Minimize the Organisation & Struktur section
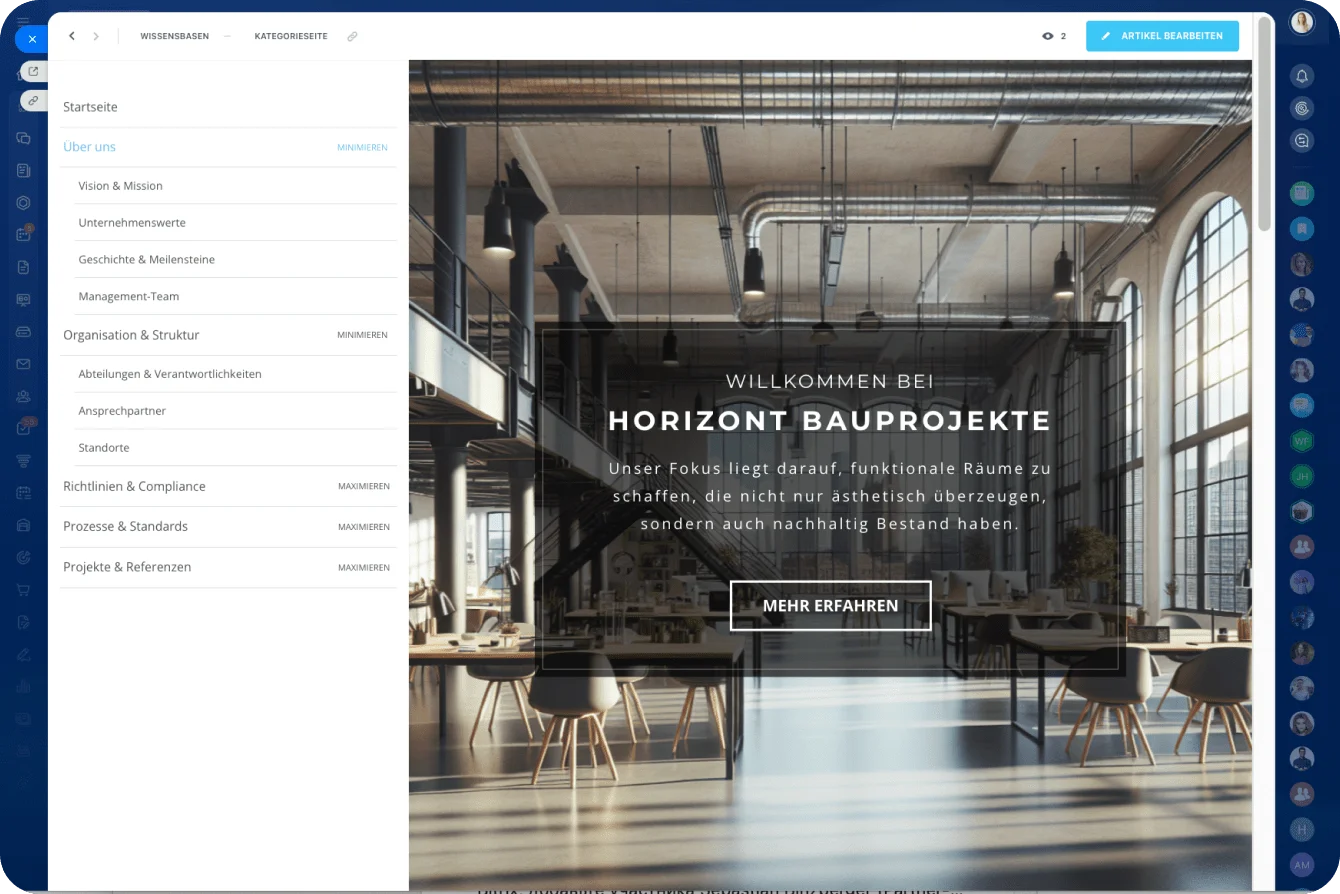The image size is (1340, 894). (362, 335)
